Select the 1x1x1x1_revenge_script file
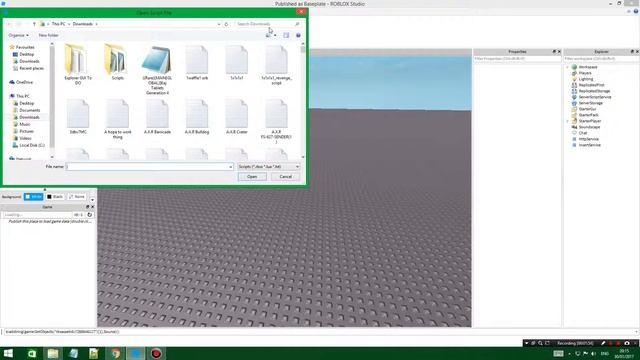 pyautogui.click(x=276, y=64)
